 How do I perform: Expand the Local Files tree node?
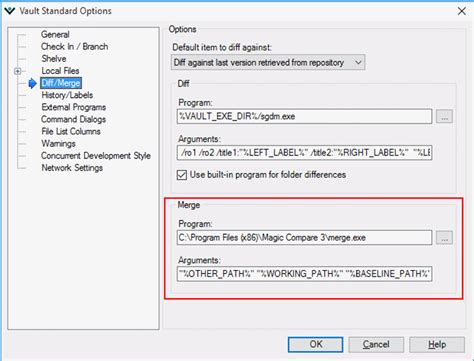18,71
